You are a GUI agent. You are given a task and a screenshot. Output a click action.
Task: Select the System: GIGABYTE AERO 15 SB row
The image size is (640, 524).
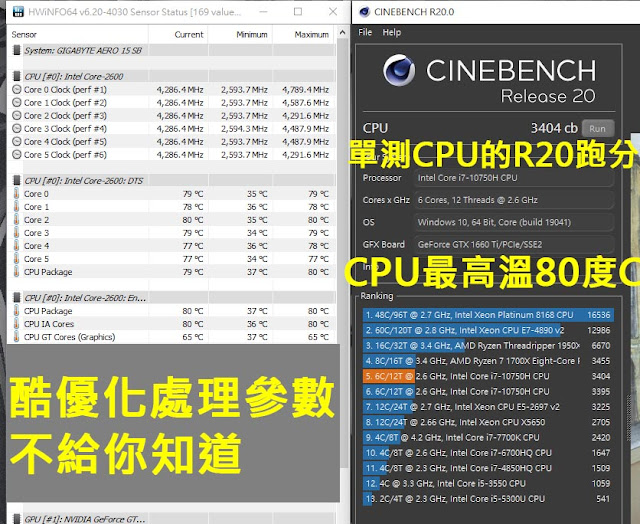click(171, 50)
